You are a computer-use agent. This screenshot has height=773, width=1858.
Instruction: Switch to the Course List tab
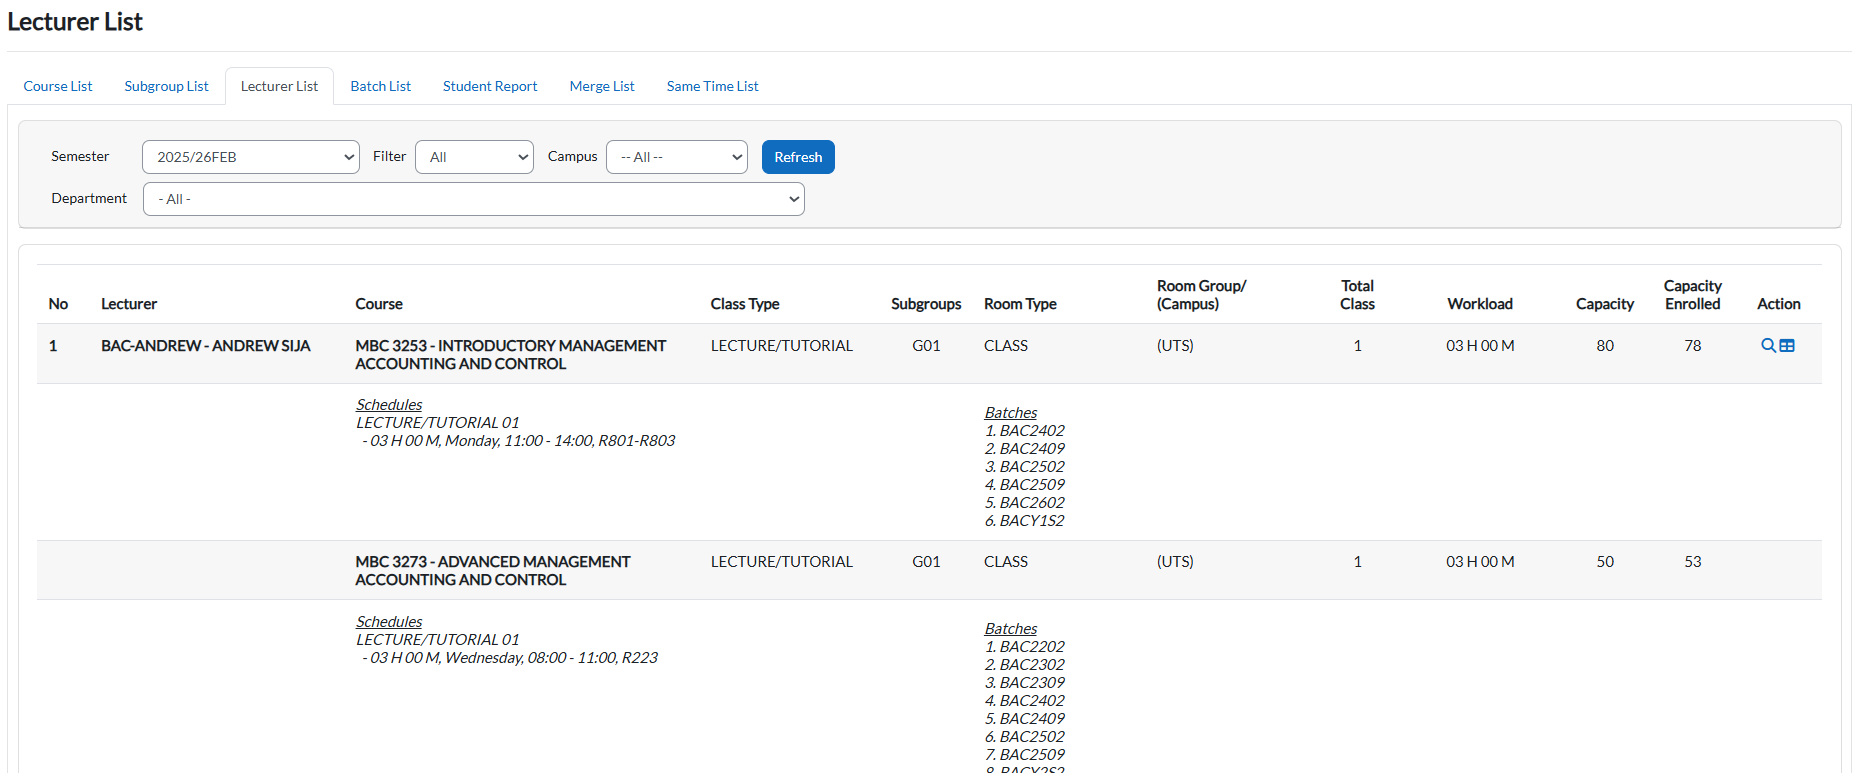(x=58, y=86)
